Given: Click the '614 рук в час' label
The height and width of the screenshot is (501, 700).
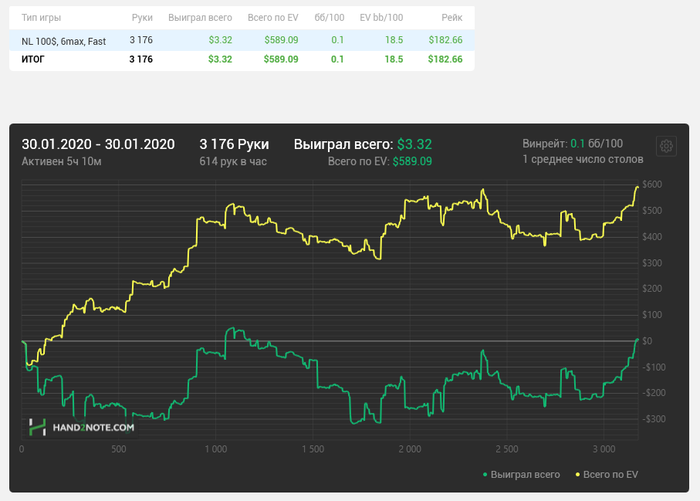Looking at the screenshot, I should [233, 162].
